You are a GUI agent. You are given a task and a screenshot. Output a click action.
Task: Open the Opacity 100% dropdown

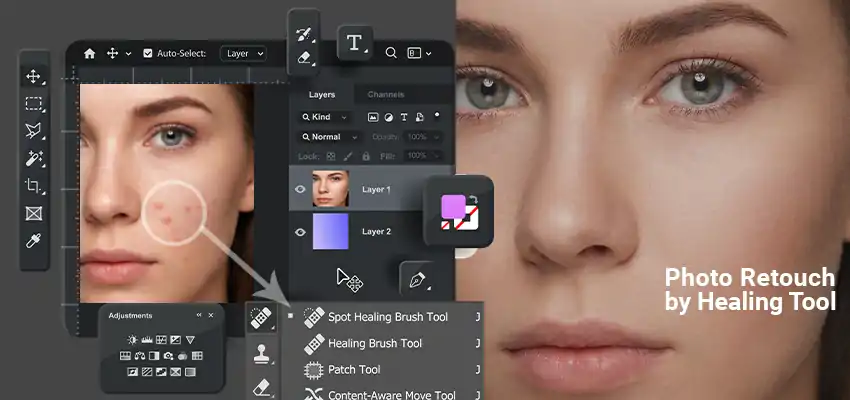point(423,137)
